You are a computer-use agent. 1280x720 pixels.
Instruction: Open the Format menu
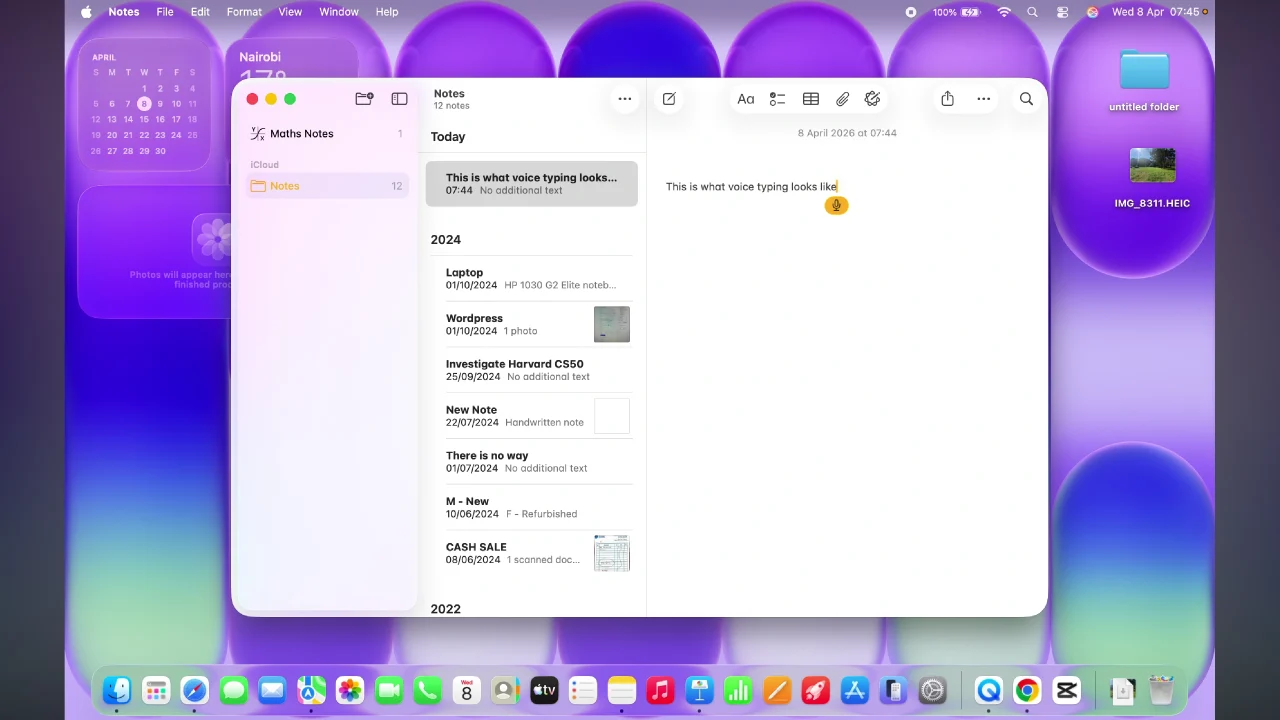244,12
